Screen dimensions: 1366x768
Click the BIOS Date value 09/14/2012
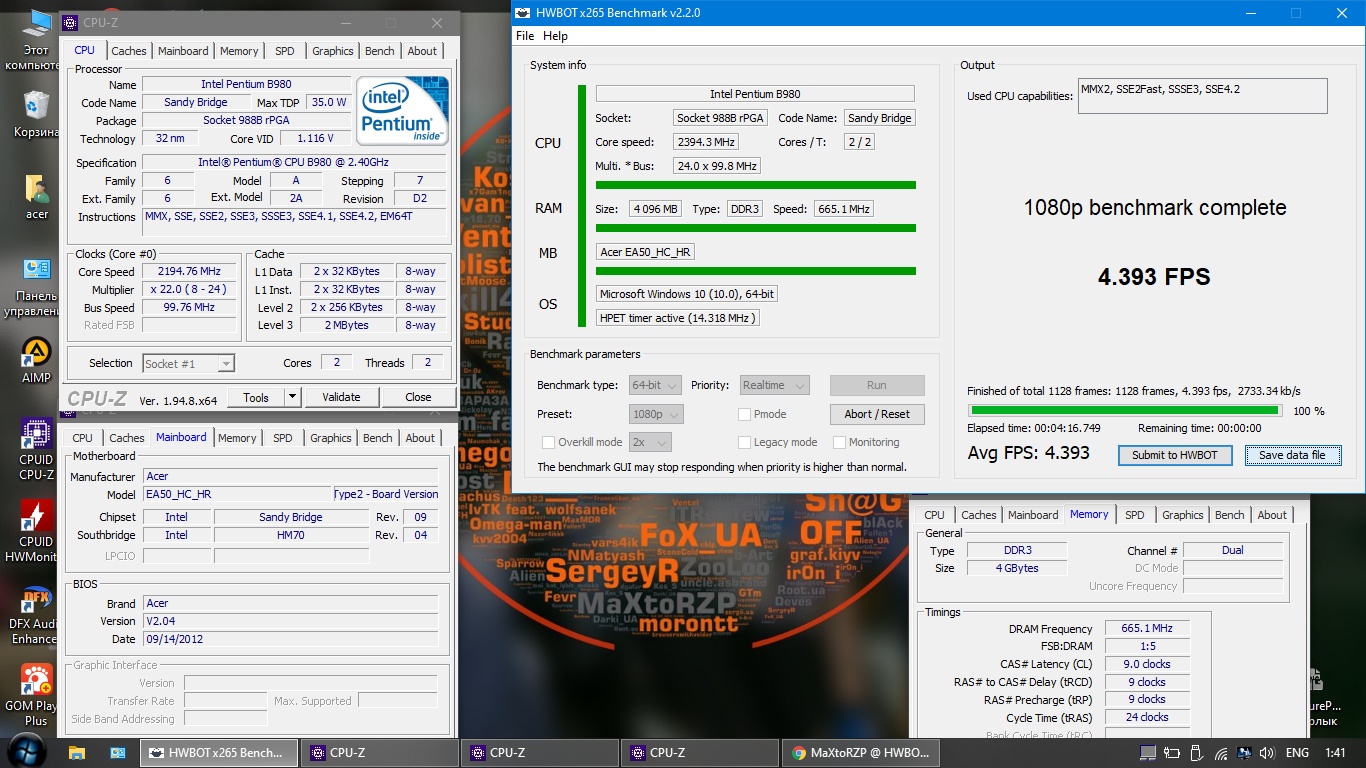click(291, 639)
